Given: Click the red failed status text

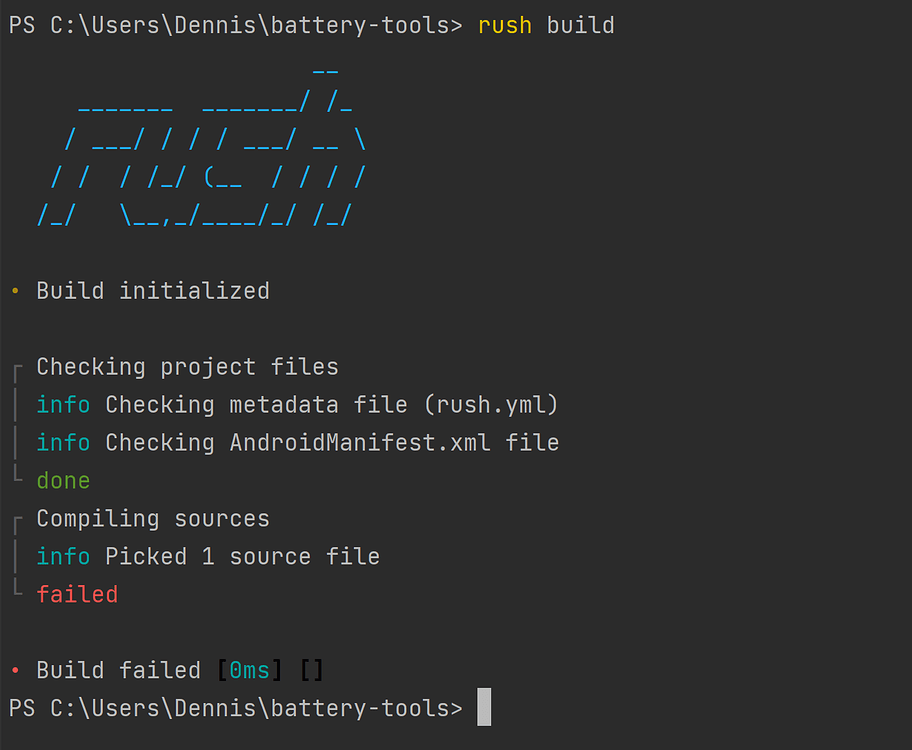Looking at the screenshot, I should 77,594.
